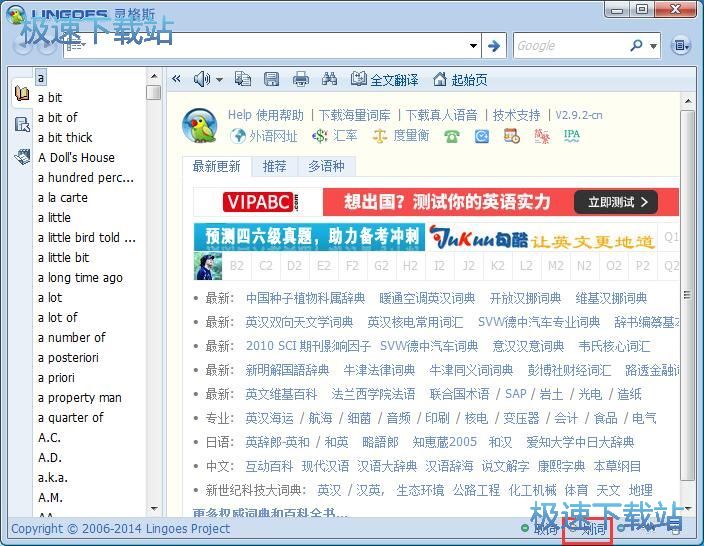Click word list scrollbar up arrow
This screenshot has width=704, height=546.
pos(154,76)
